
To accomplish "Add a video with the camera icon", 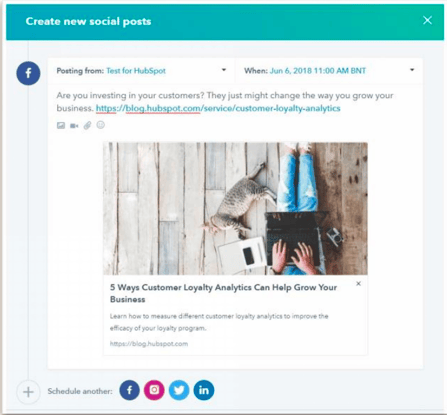I will coord(74,126).
